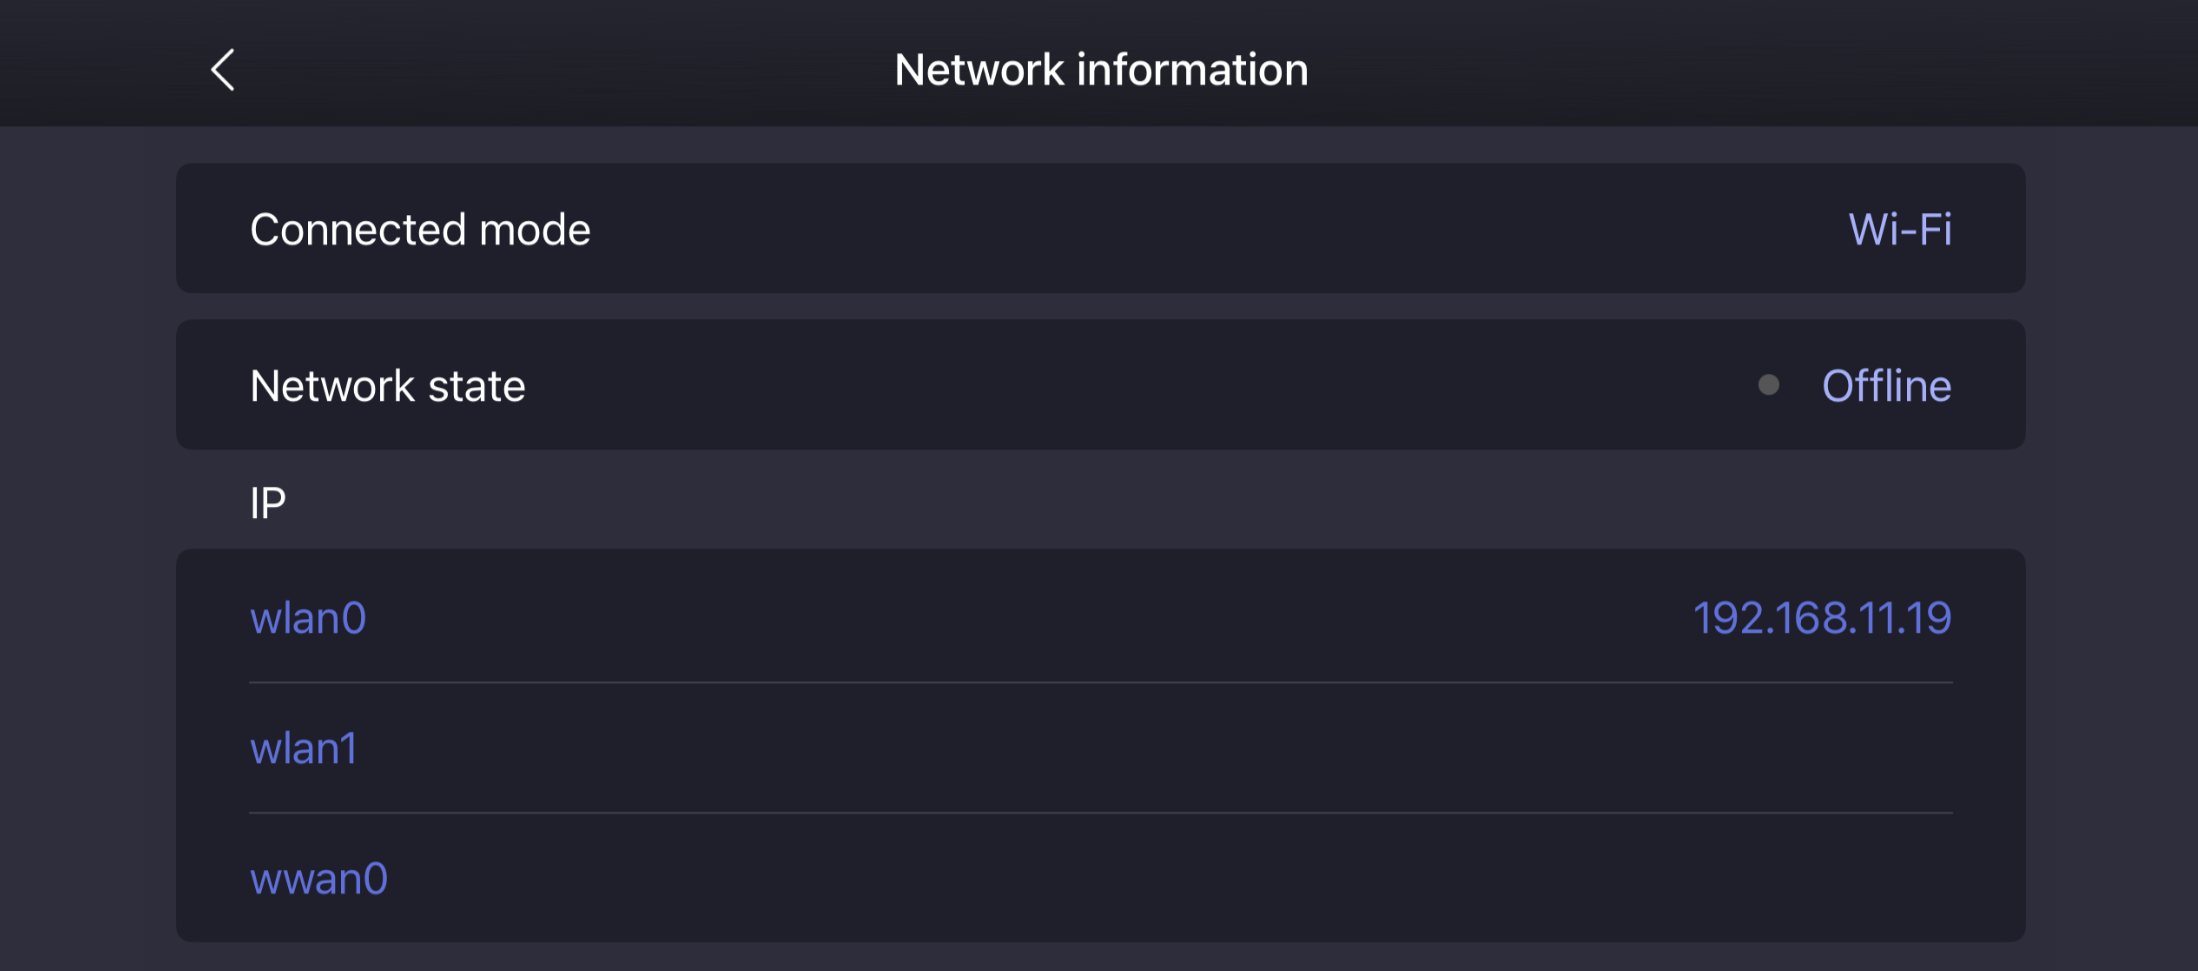
Task: Click the 192.168.11.19 IP address
Action: (x=1821, y=618)
